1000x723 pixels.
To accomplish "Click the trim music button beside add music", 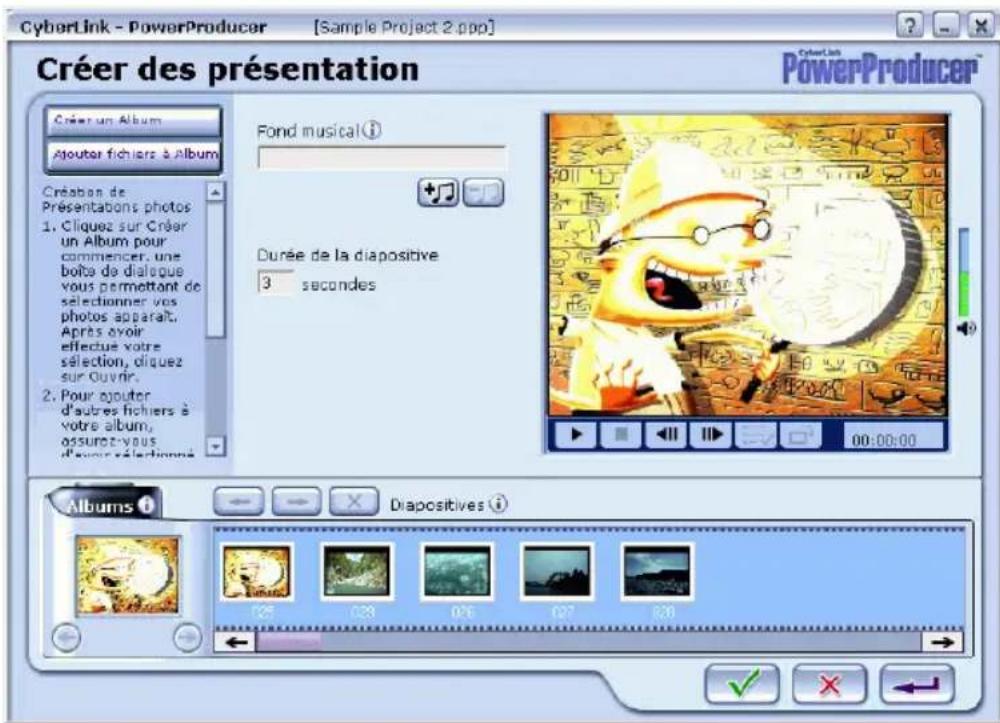I will tap(483, 193).
